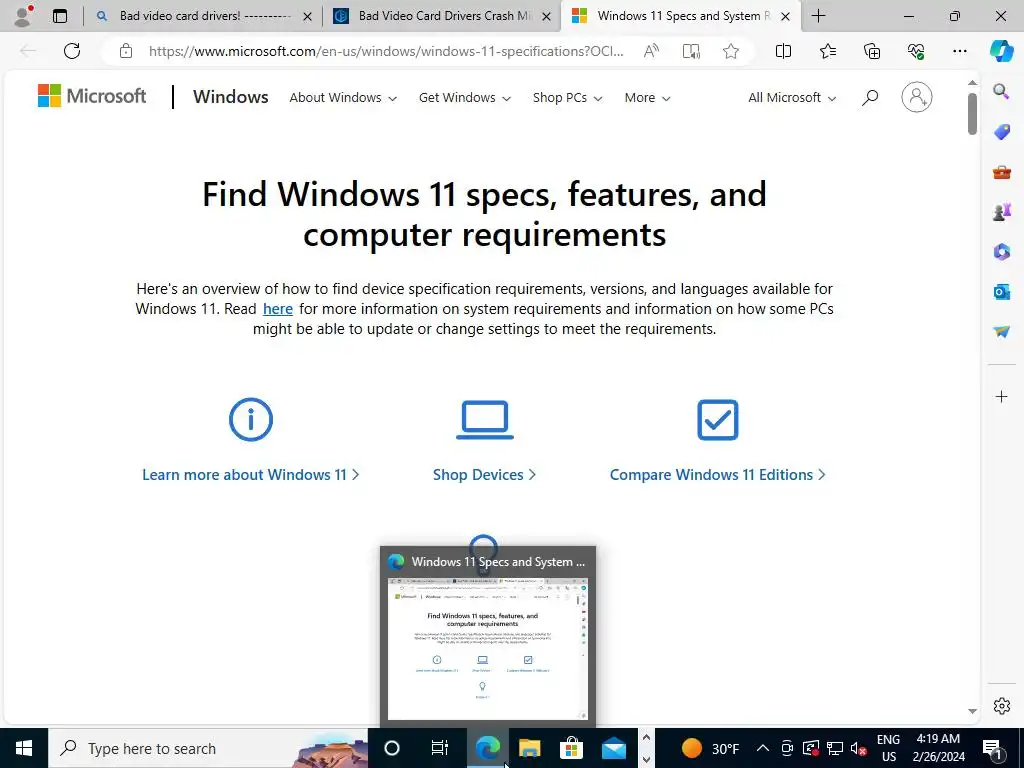Open Microsoft logo home link
This screenshot has height=768, width=1024.
[x=91, y=96]
